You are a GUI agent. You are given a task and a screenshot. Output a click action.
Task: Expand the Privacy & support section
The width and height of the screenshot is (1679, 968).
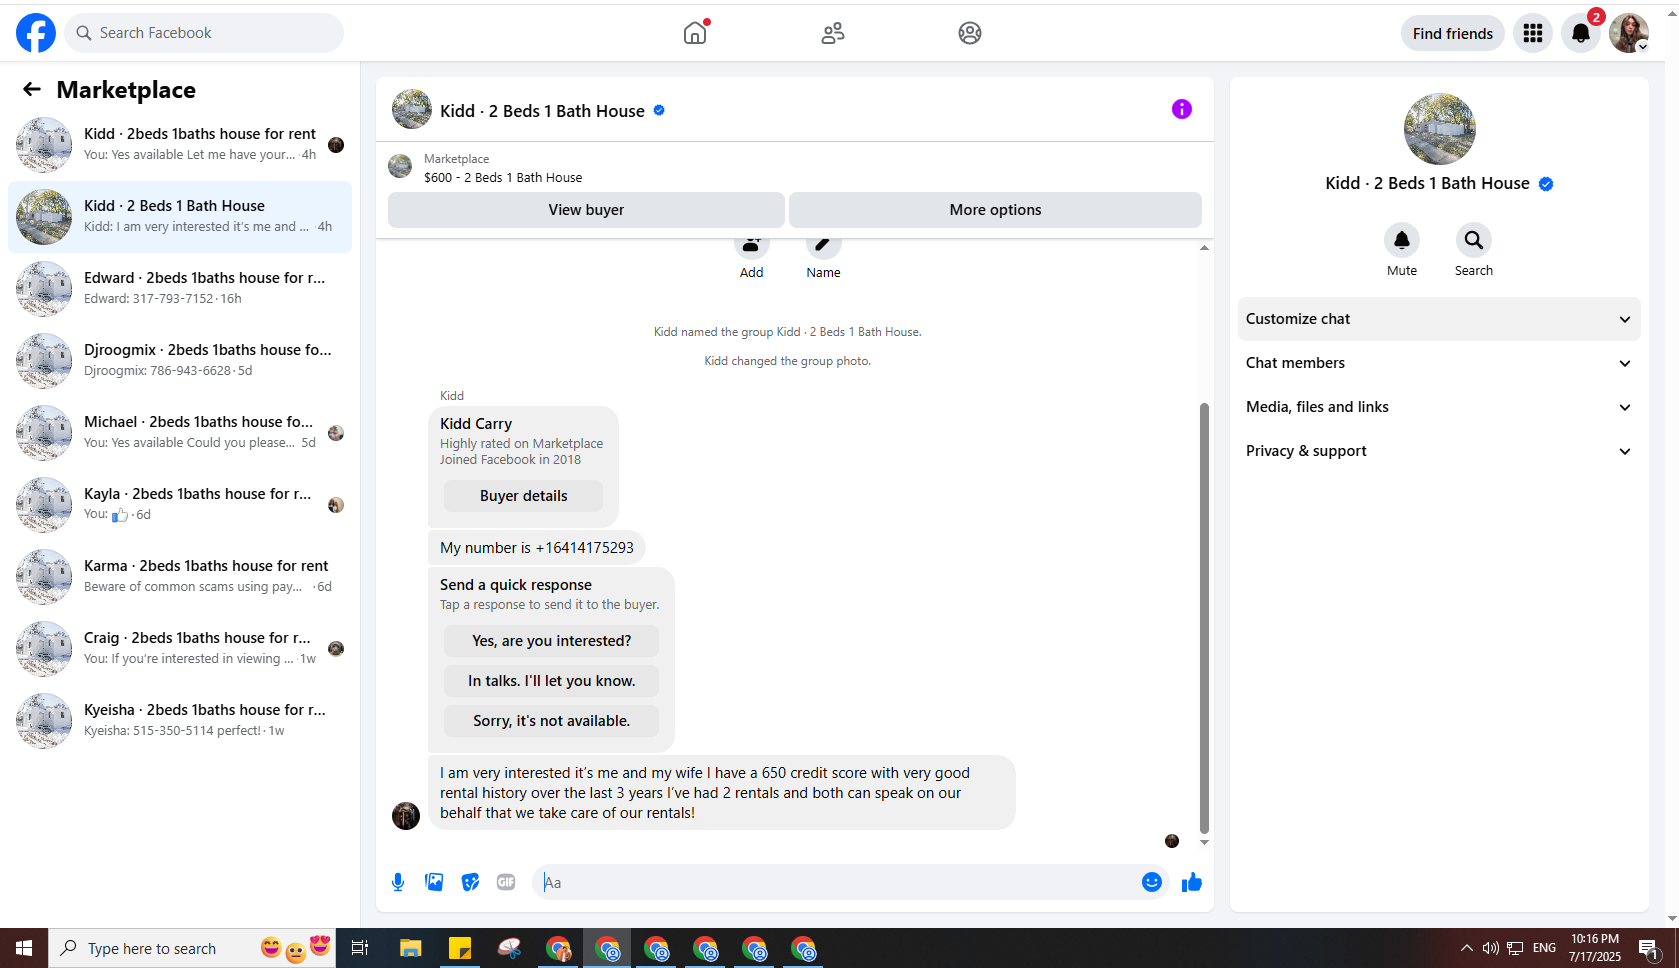[x=1439, y=451]
